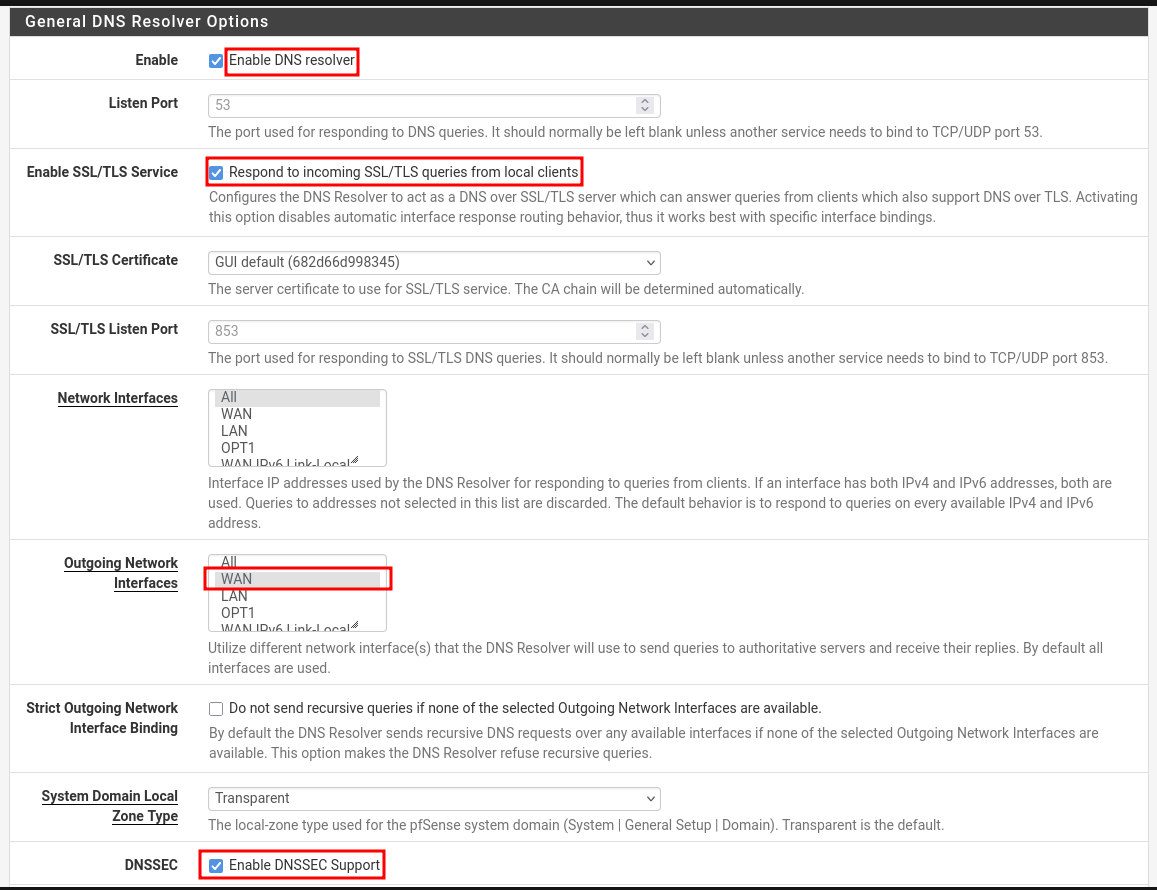Select WAN in Network Interfaces list

[298, 414]
